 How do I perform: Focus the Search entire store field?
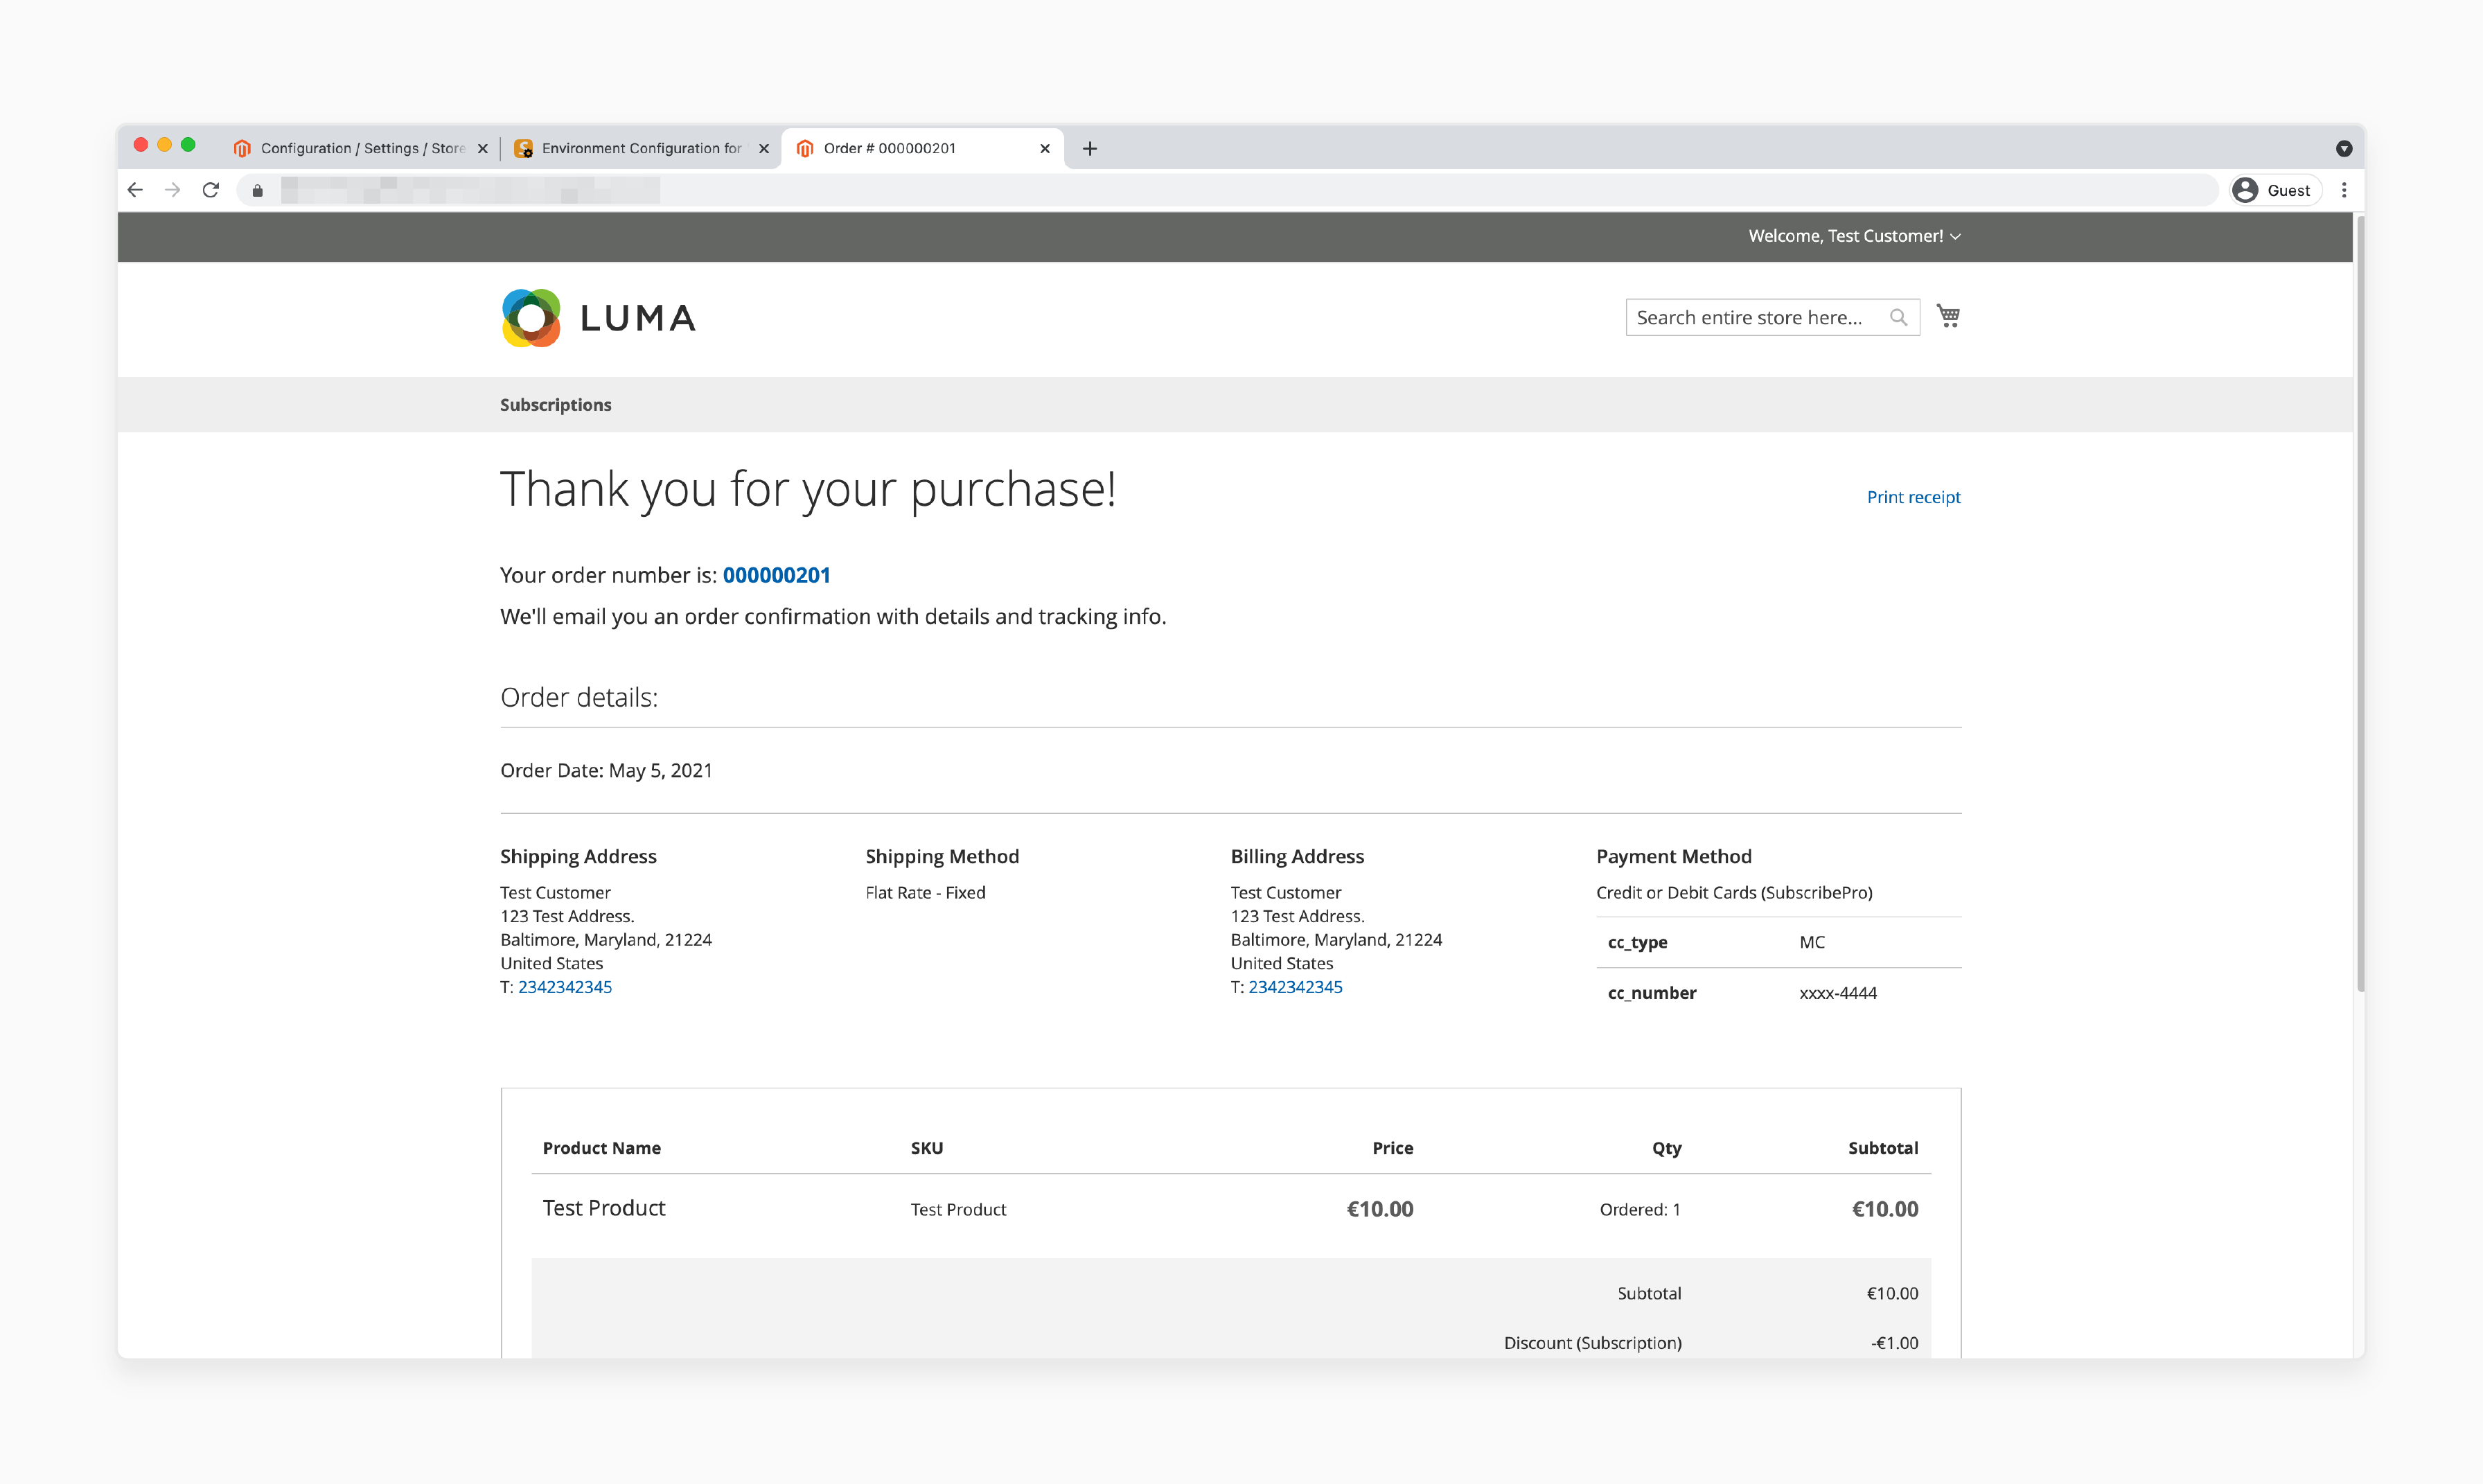pos(1772,317)
